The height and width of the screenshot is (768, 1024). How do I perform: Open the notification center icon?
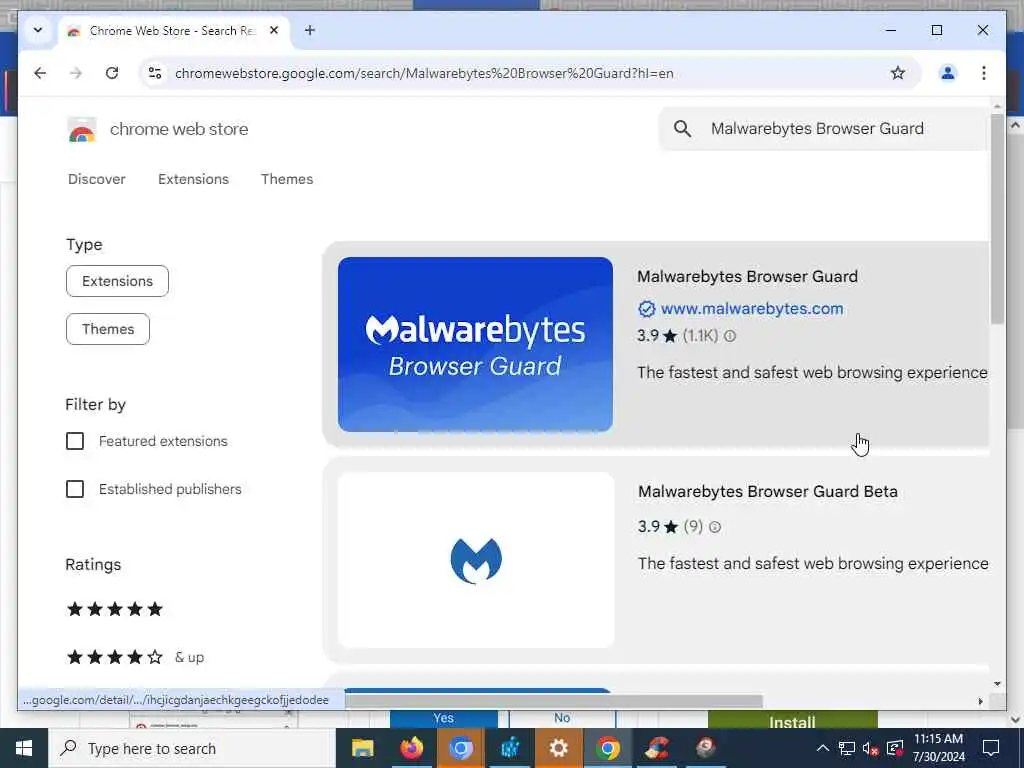991,748
